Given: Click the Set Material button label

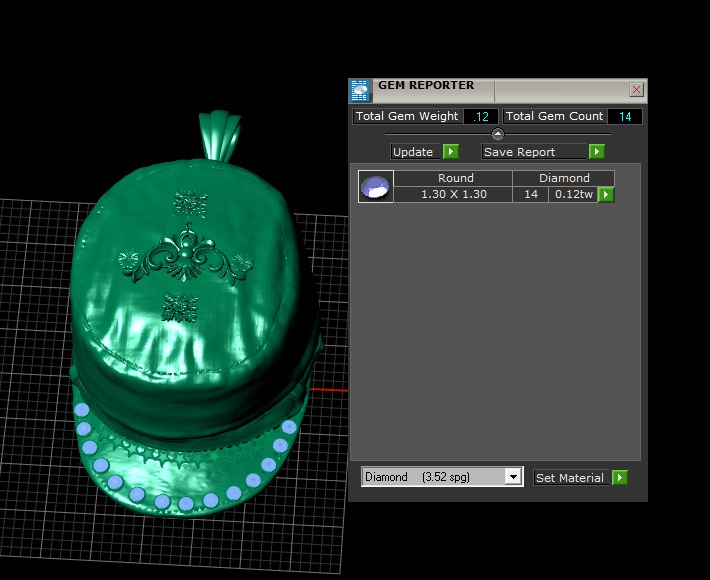Looking at the screenshot, I should tap(571, 478).
